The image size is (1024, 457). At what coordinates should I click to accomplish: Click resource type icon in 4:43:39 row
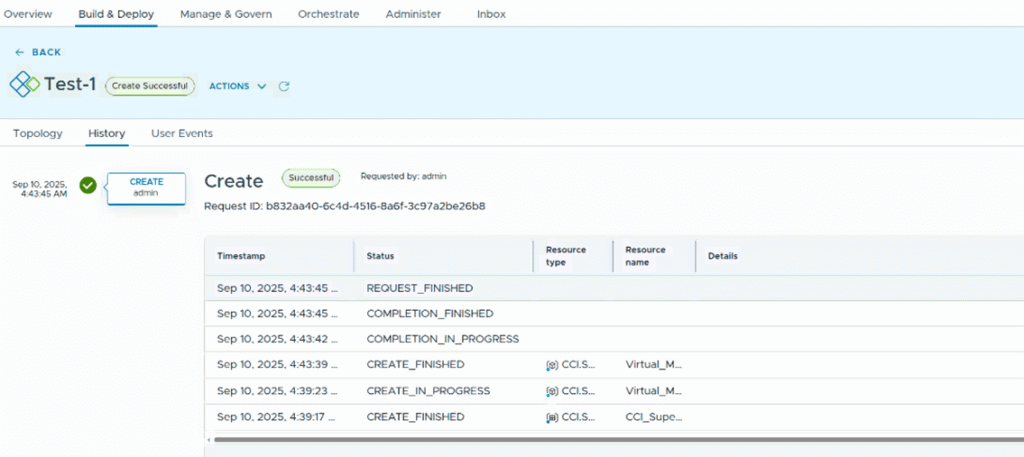click(551, 365)
